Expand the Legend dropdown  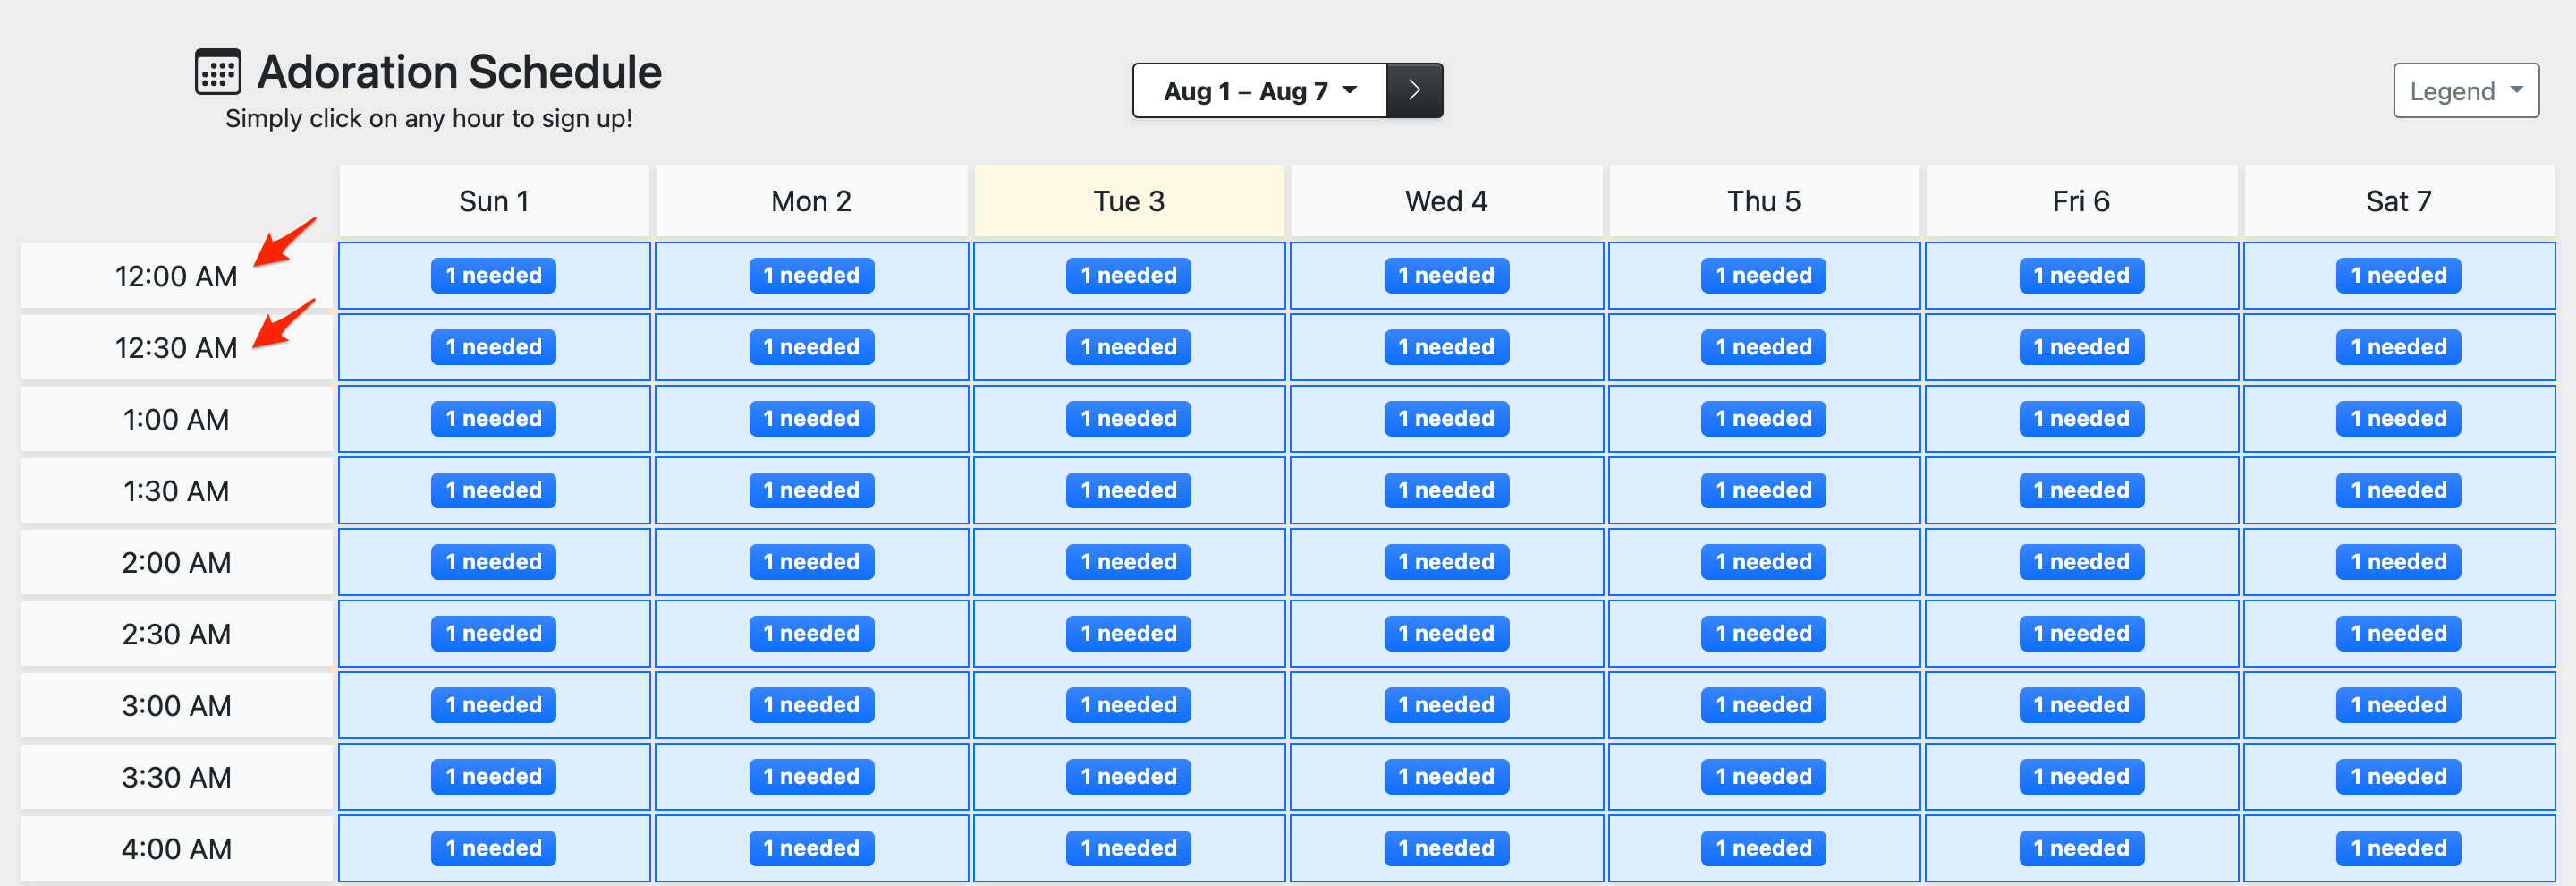point(2465,91)
